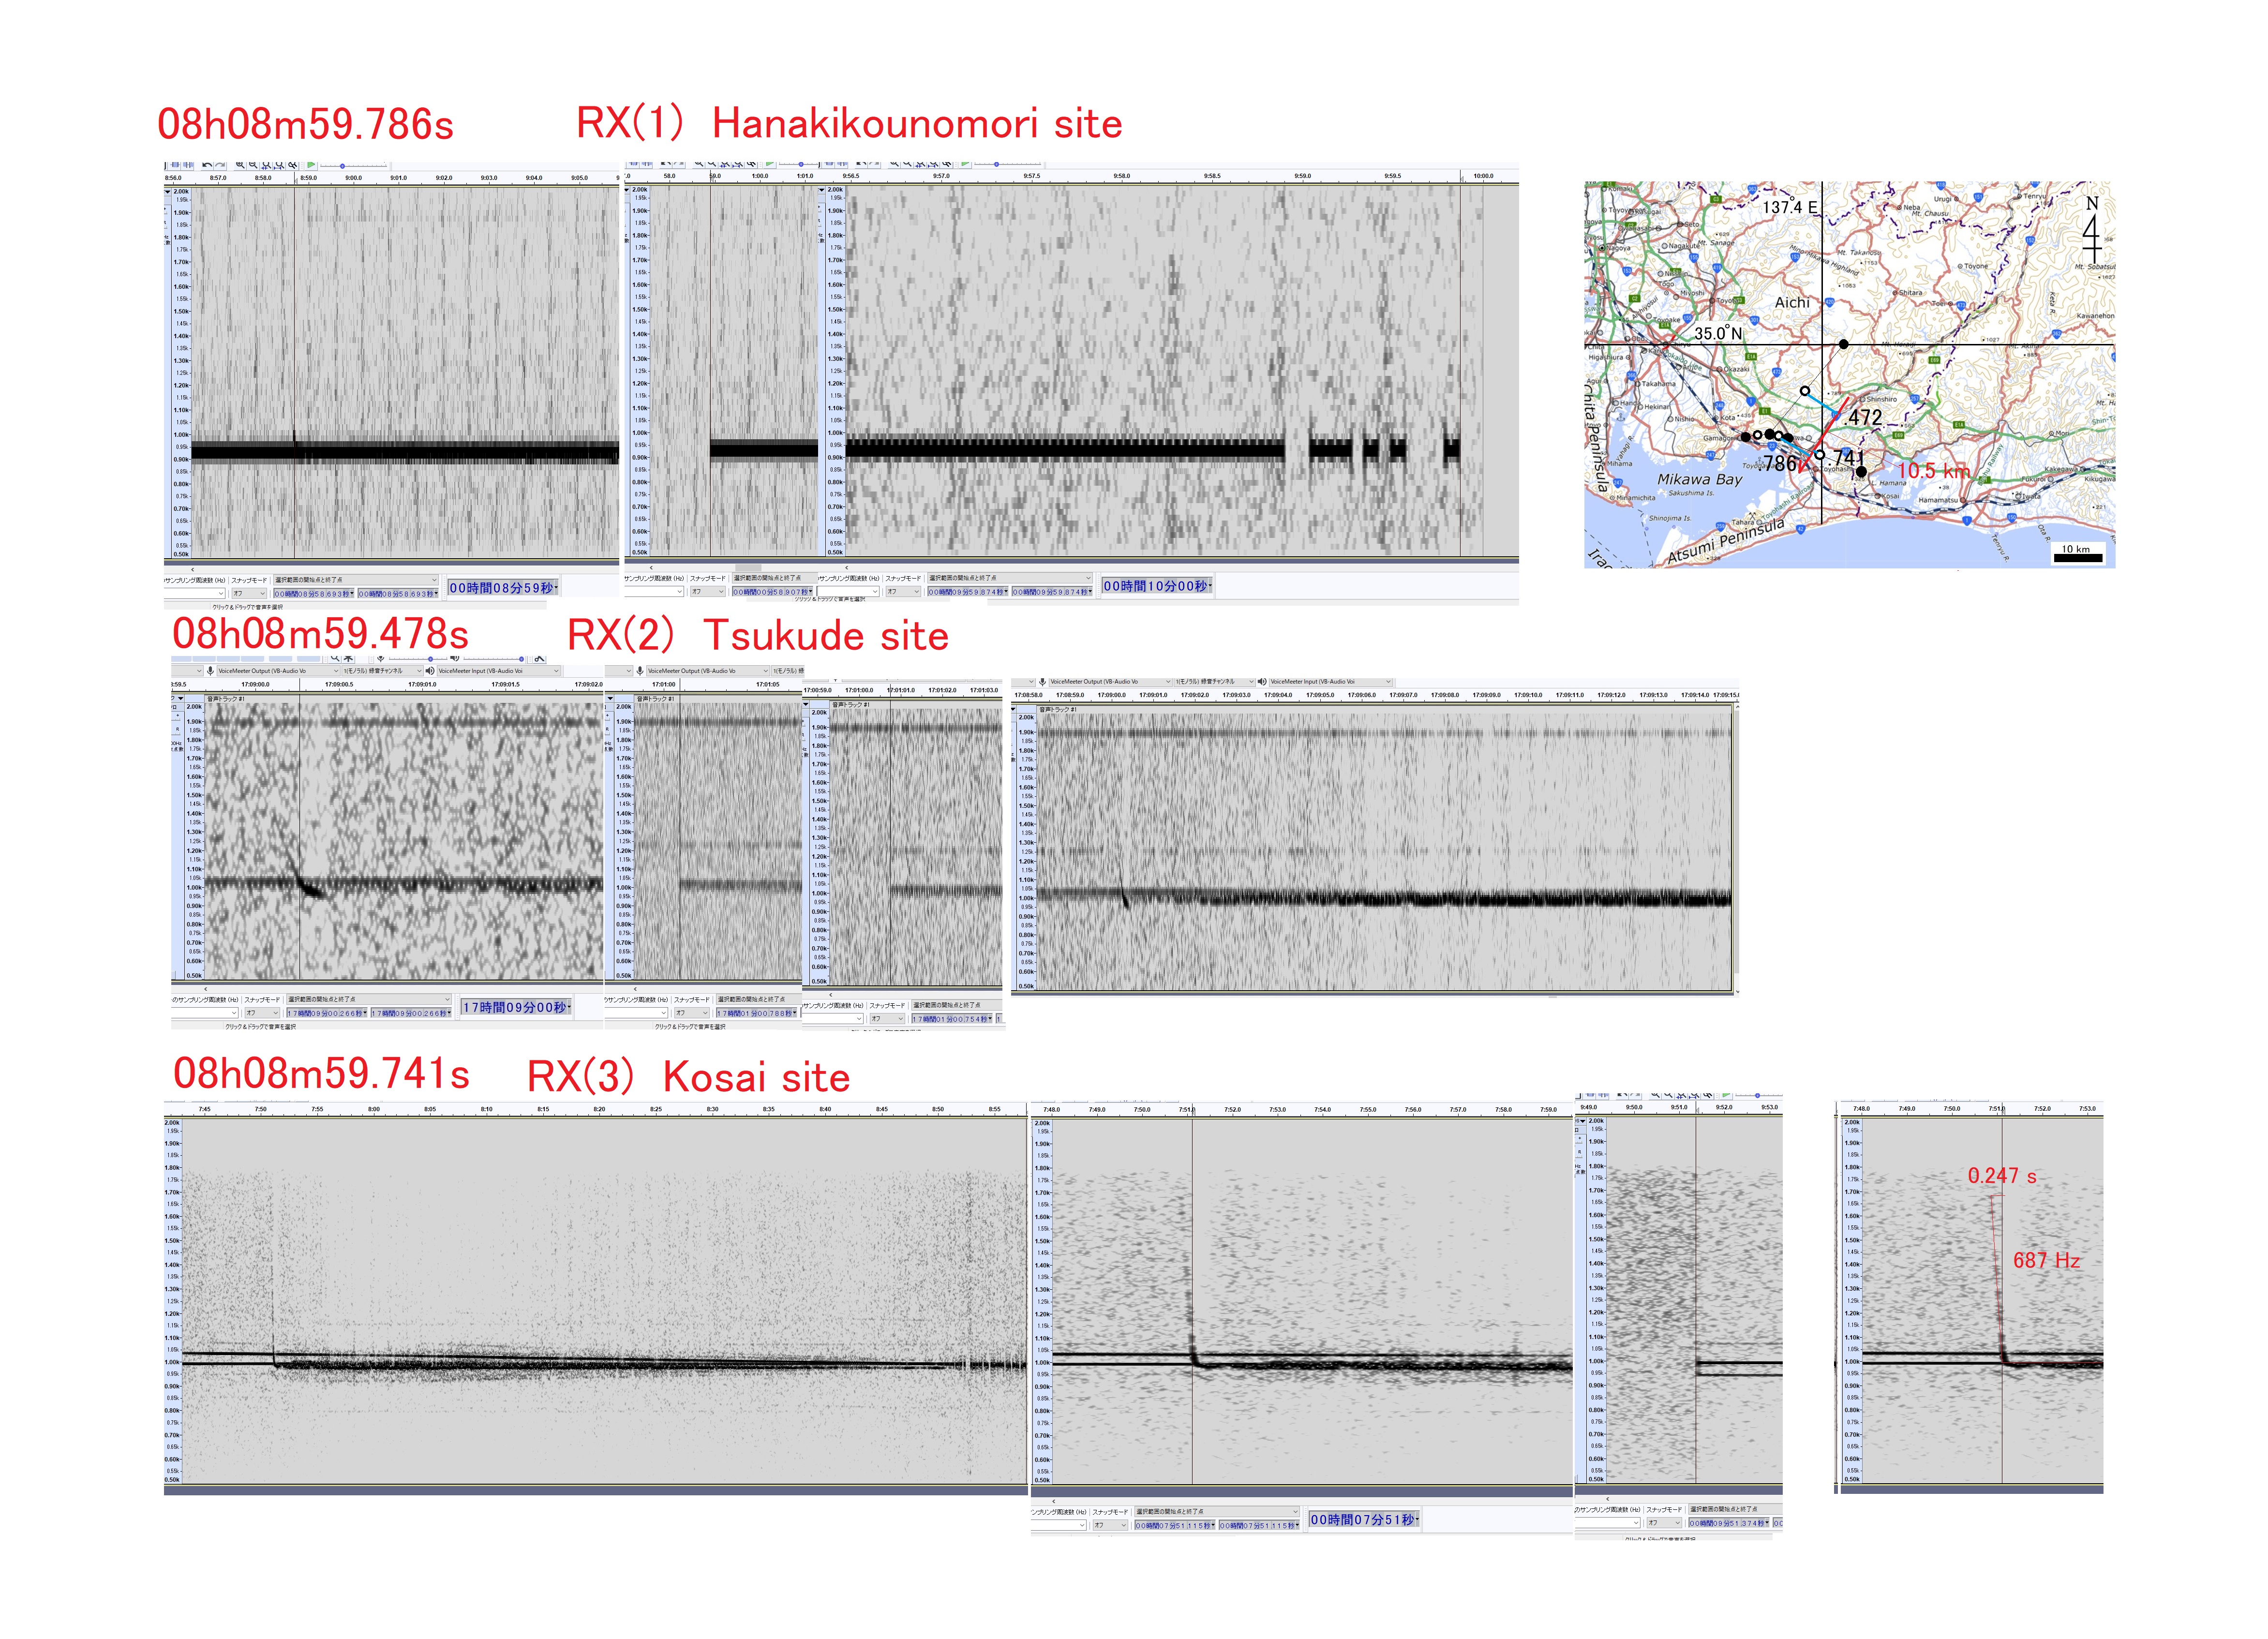Viewport: 2268px width, 1639px height.
Task: Click the undo arrow in the first Hanakikounomori toolbar
Action: (207, 165)
